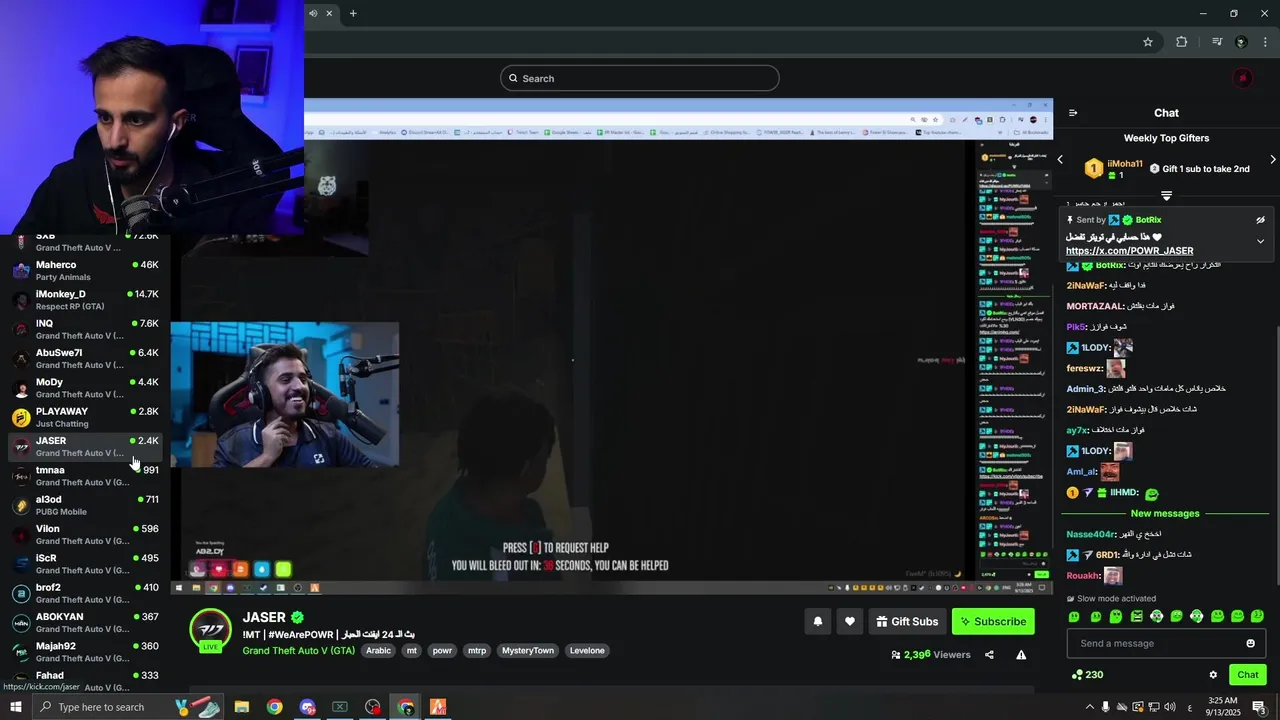
Task: Insert the first green Kick emote
Action: [1074, 617]
